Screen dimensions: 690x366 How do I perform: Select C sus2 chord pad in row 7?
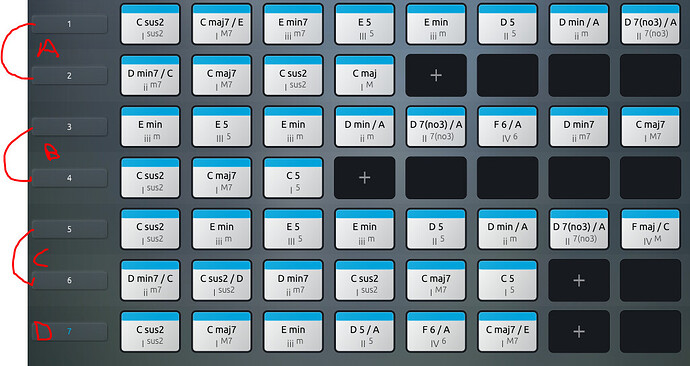pos(150,332)
